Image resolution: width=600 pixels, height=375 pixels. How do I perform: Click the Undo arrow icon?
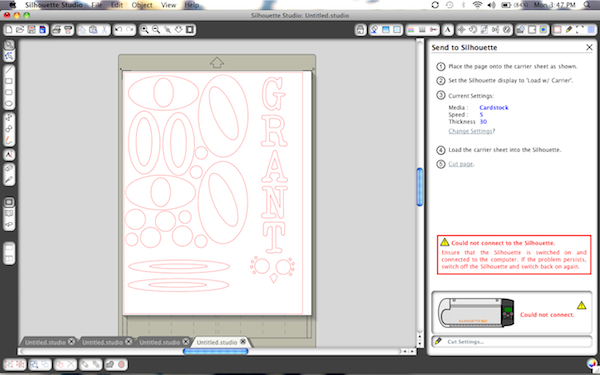[x=119, y=29]
